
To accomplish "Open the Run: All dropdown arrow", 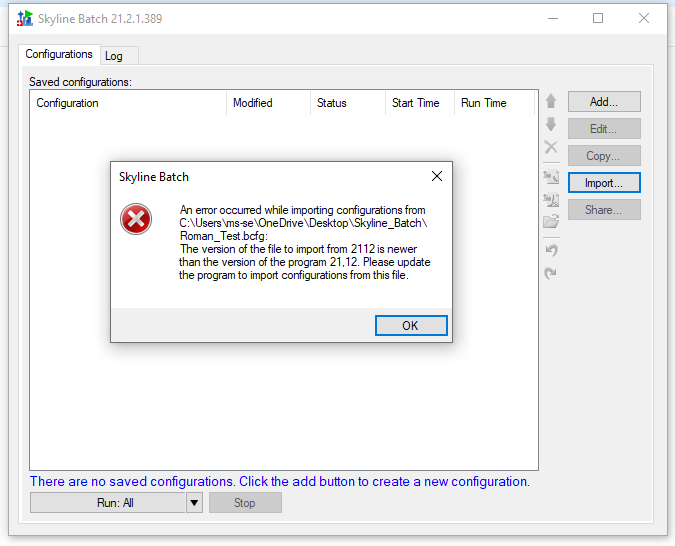I will [x=194, y=503].
